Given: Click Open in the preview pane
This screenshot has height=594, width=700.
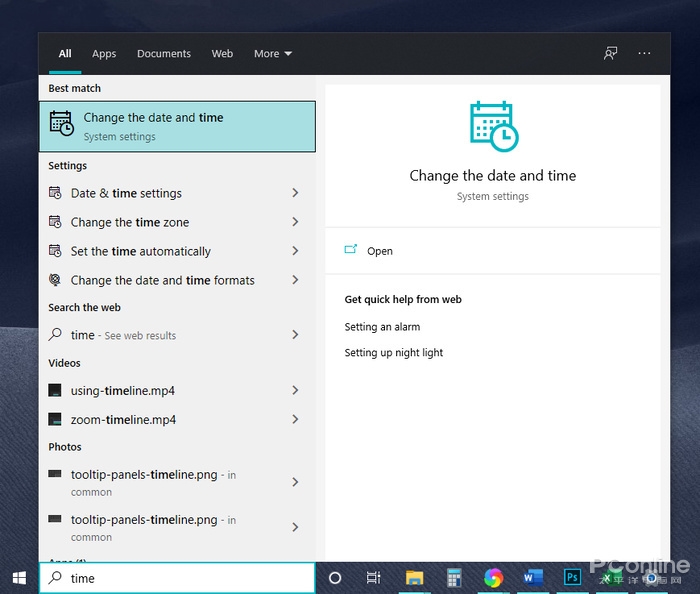Looking at the screenshot, I should (379, 251).
